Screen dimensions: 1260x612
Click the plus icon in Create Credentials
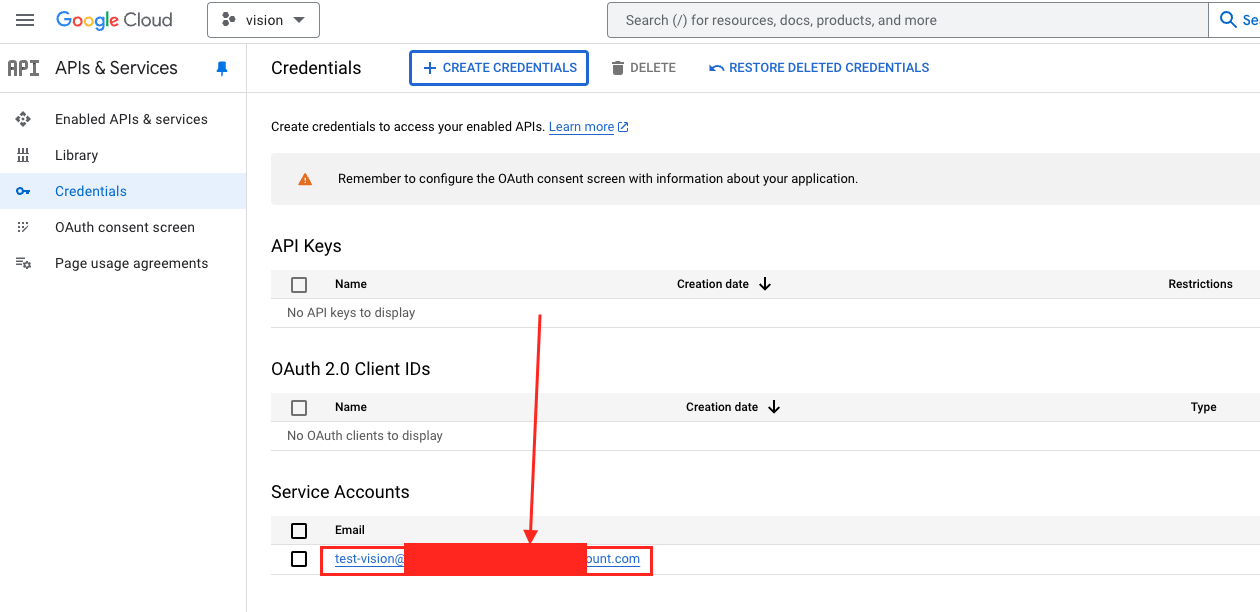pos(430,68)
